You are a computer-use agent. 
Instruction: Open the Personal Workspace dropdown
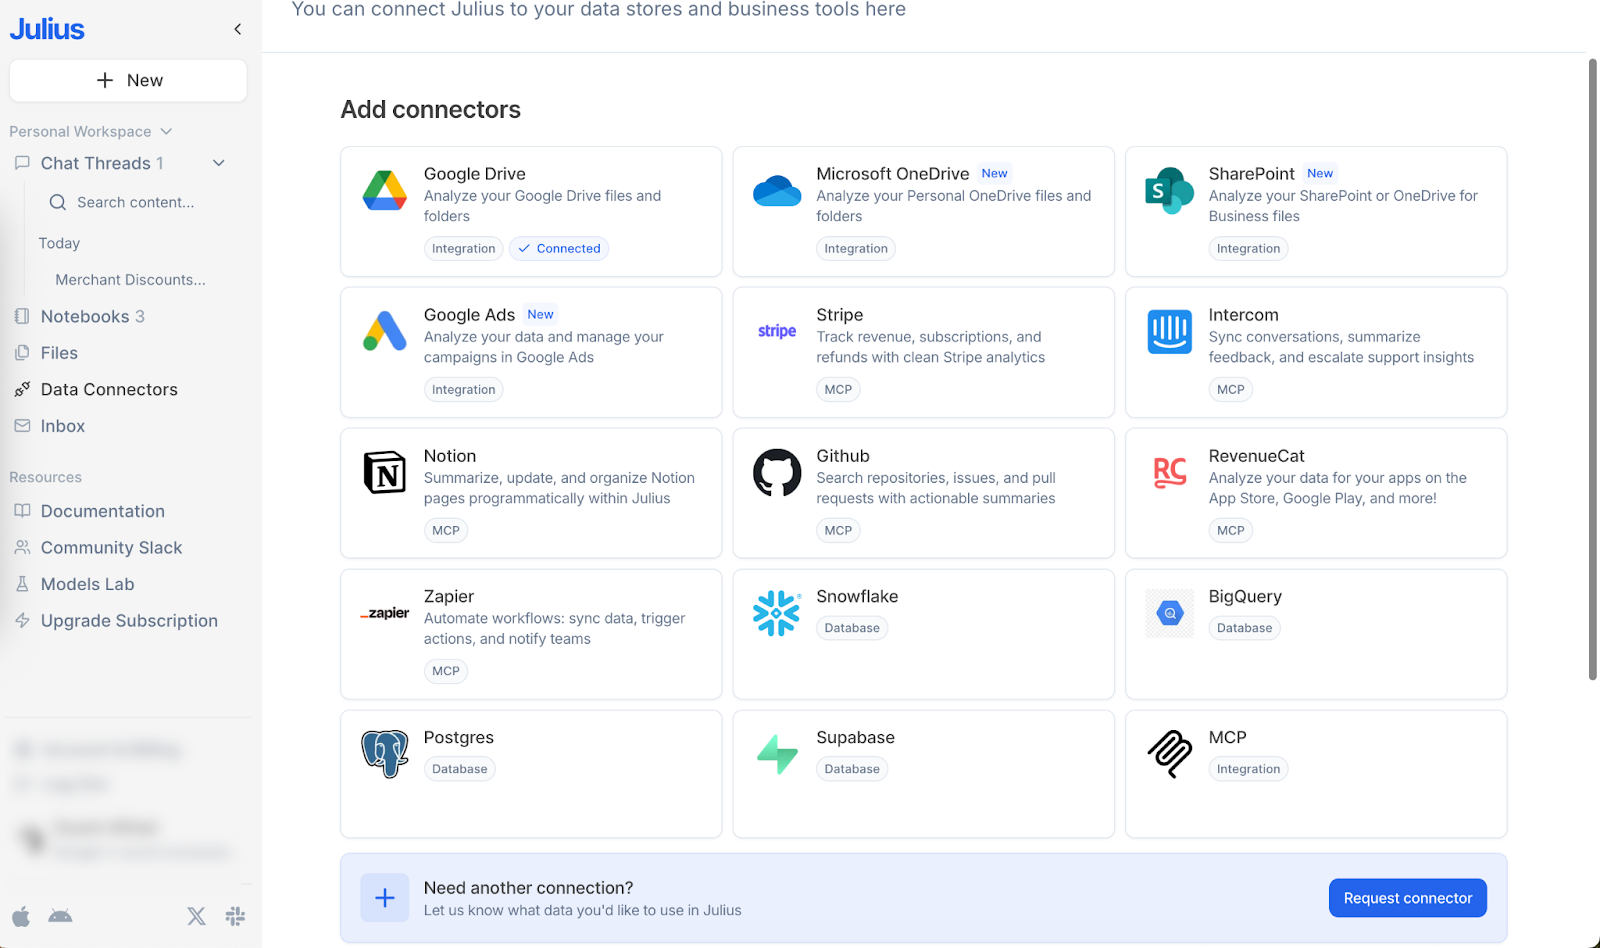(91, 131)
